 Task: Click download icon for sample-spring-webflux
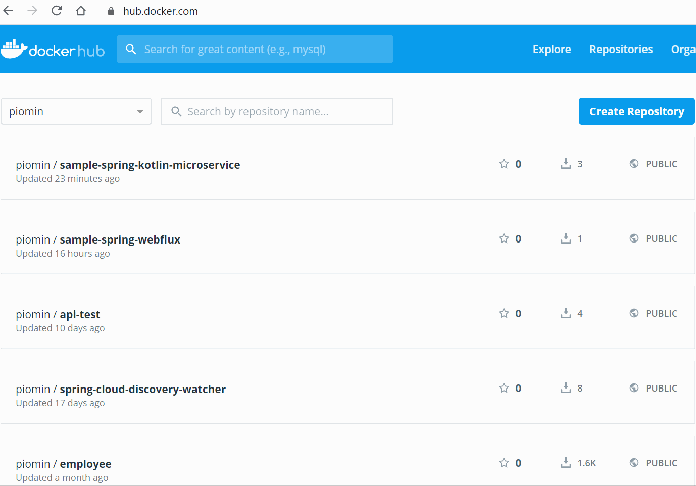(566, 238)
